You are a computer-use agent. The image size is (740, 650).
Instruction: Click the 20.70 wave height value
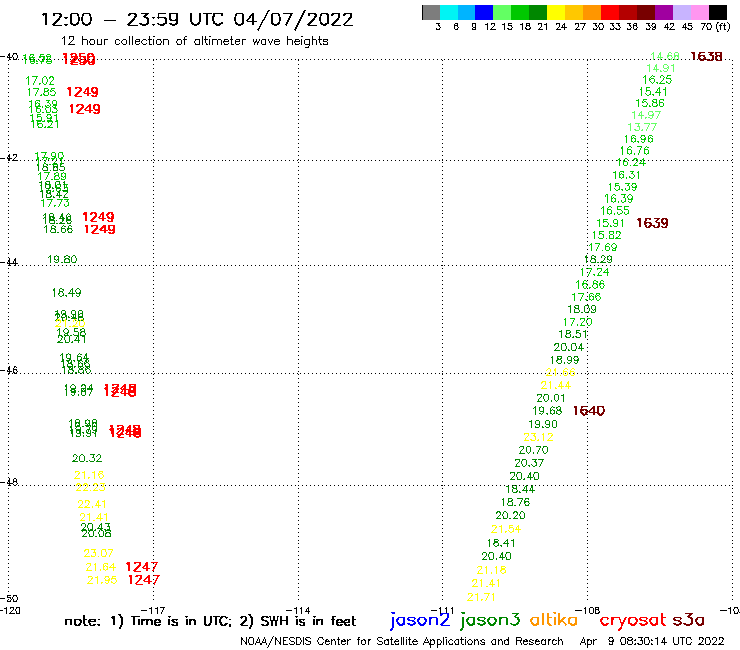tap(533, 450)
